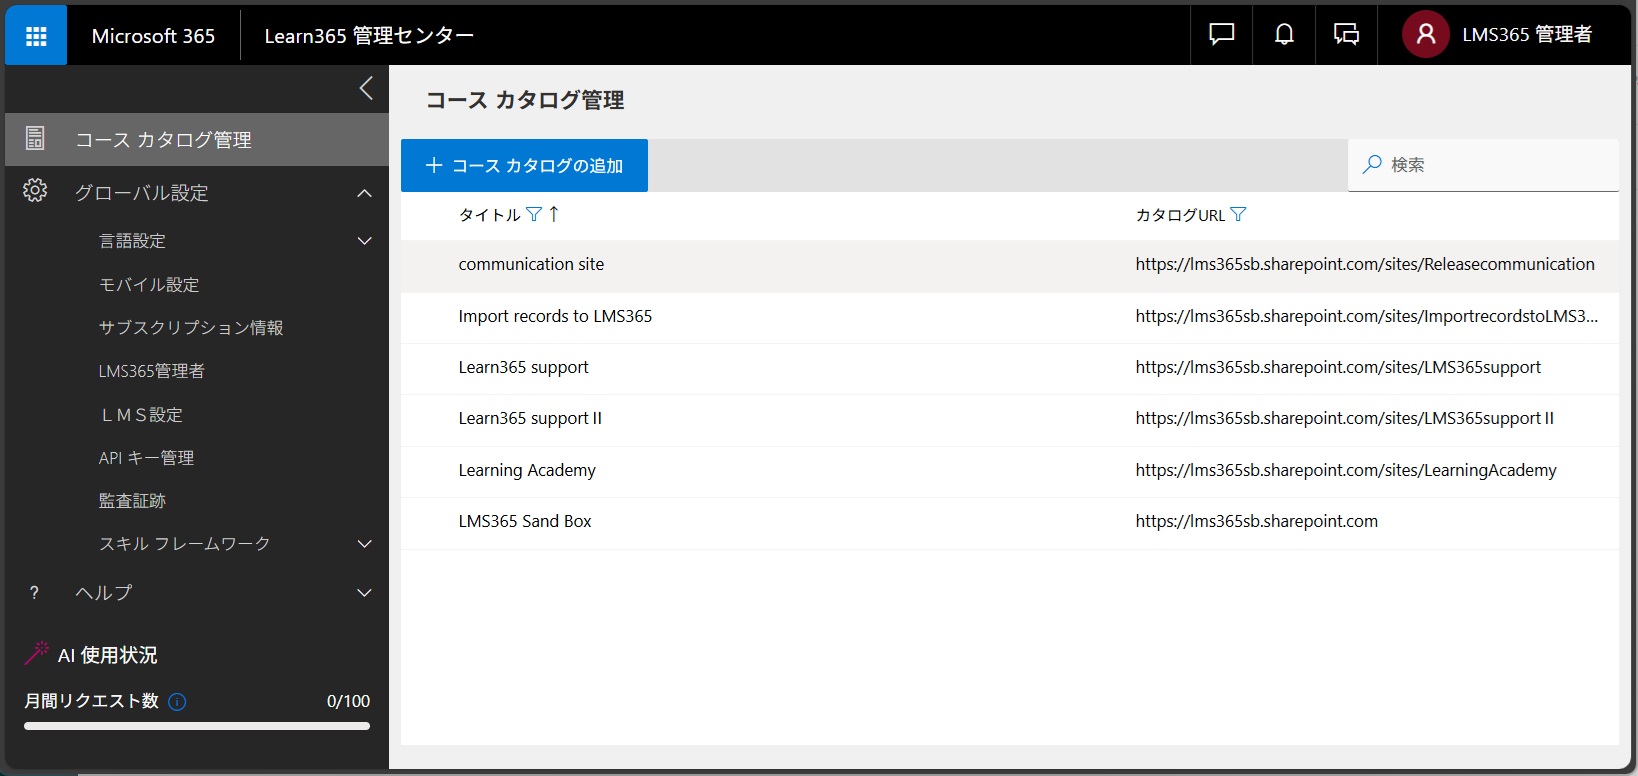Open モバイル設定 menu item

point(149,285)
